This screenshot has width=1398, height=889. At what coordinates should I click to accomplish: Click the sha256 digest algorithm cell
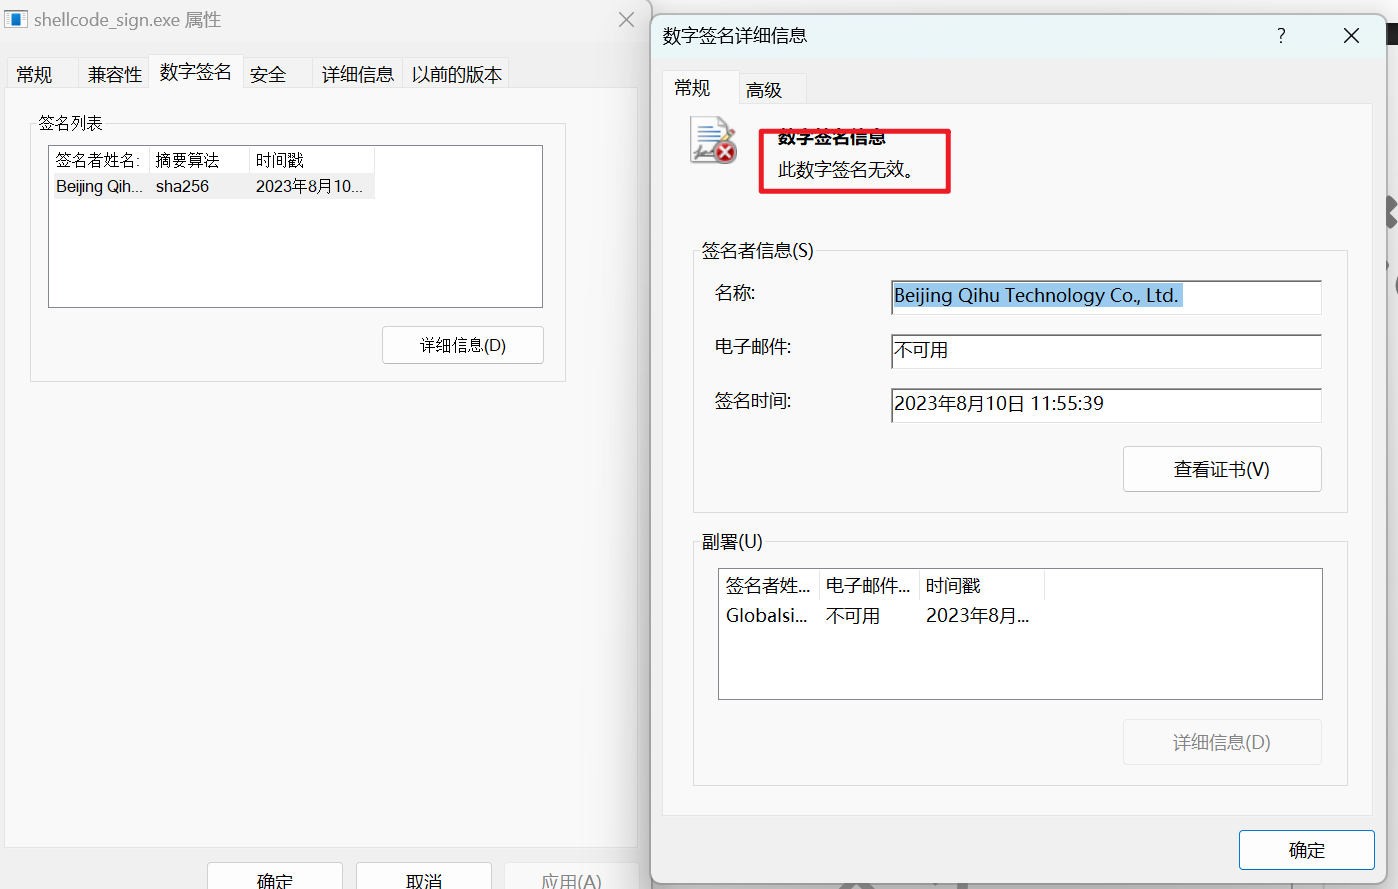(x=182, y=186)
